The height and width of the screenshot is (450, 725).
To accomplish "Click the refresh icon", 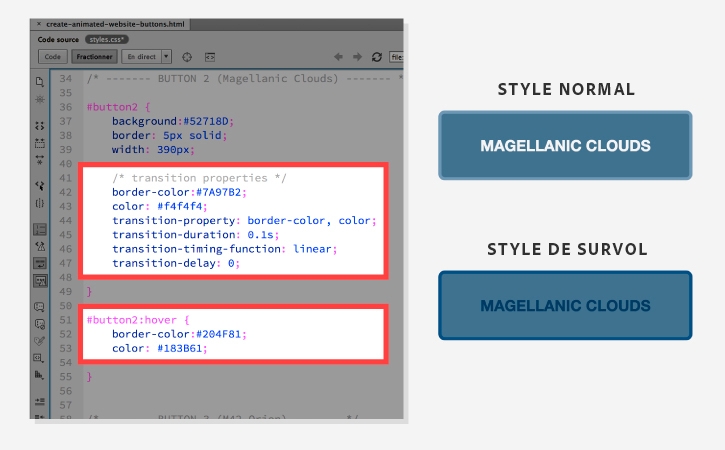I will click(x=377, y=57).
